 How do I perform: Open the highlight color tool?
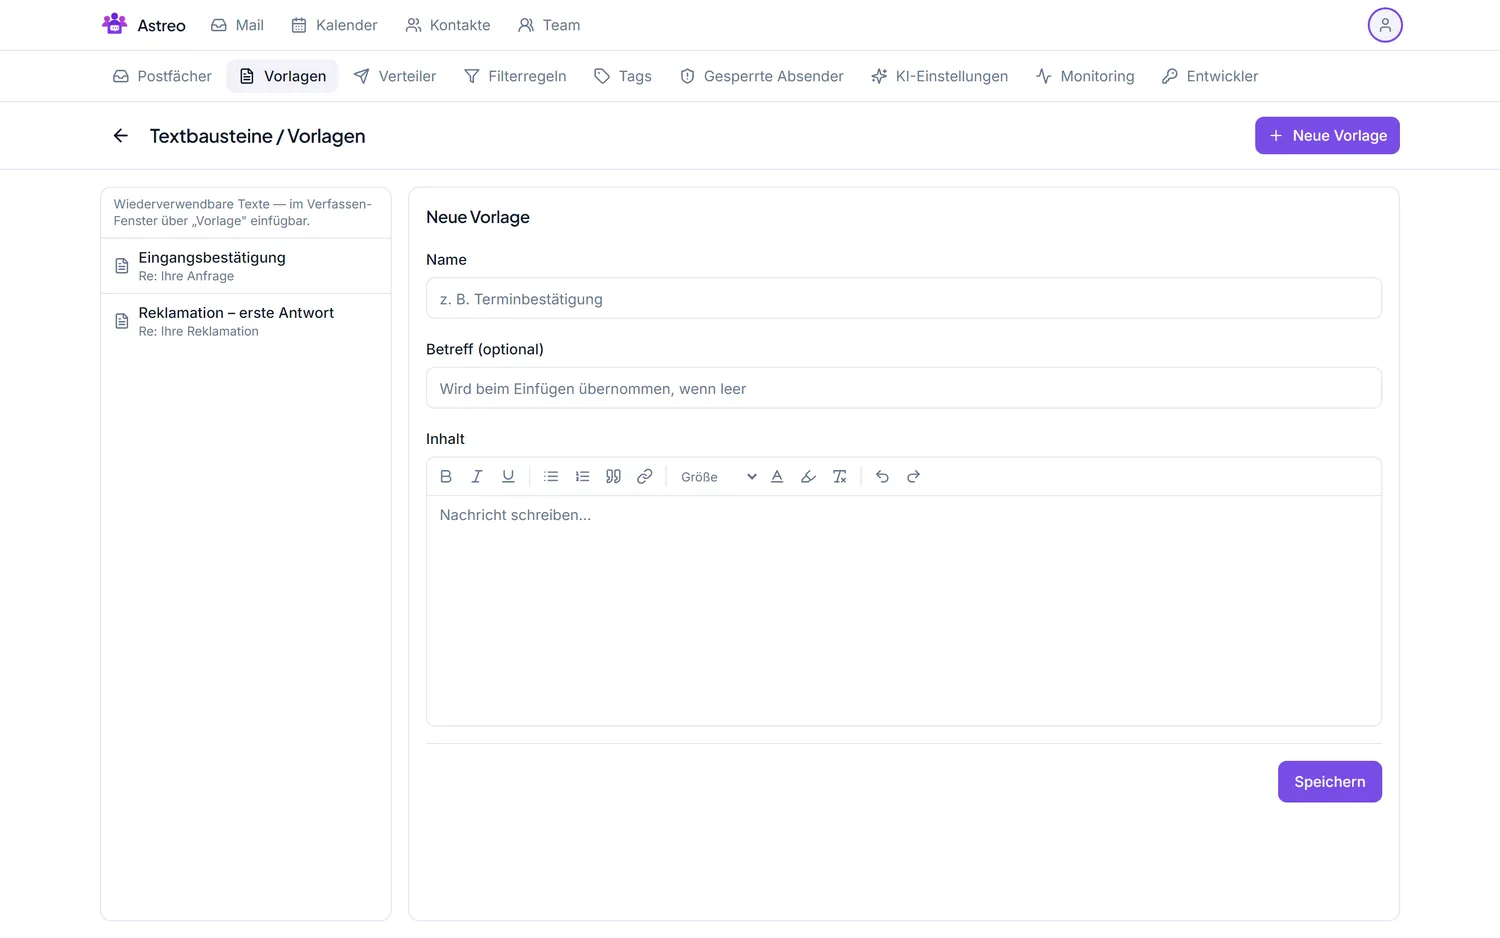tap(808, 477)
